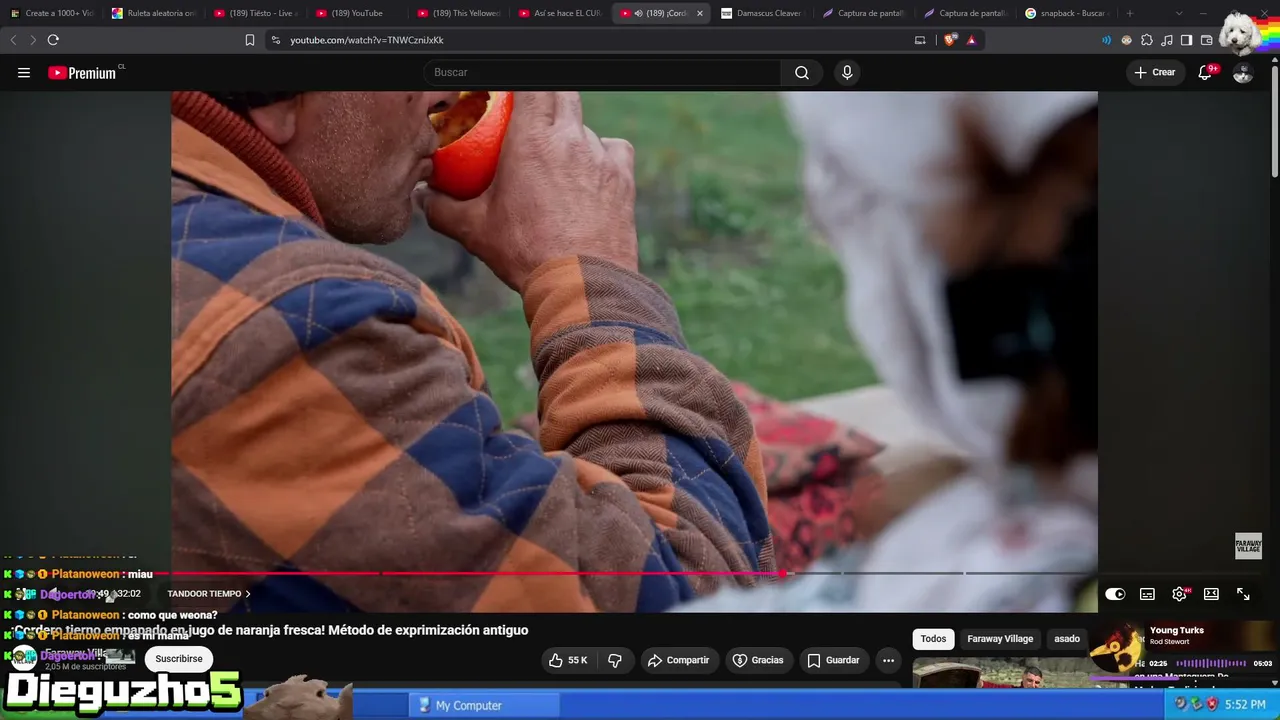This screenshot has width=1280, height=720.
Task: Click the YouTube search magnifier button
Action: [802, 73]
